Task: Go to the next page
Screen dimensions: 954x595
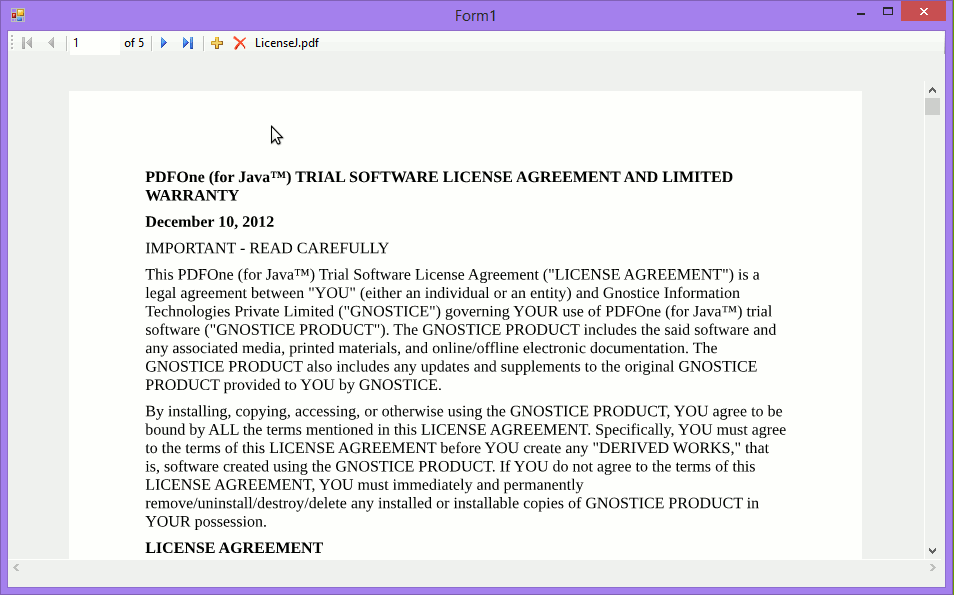Action: (163, 42)
